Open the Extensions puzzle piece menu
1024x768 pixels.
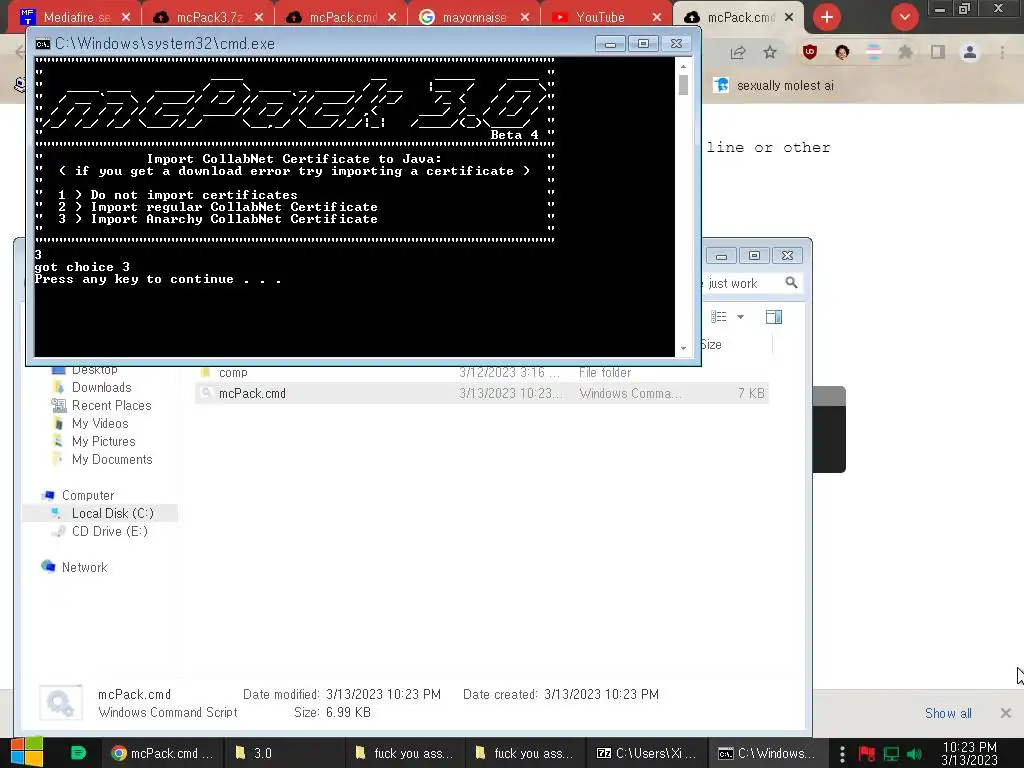905,52
